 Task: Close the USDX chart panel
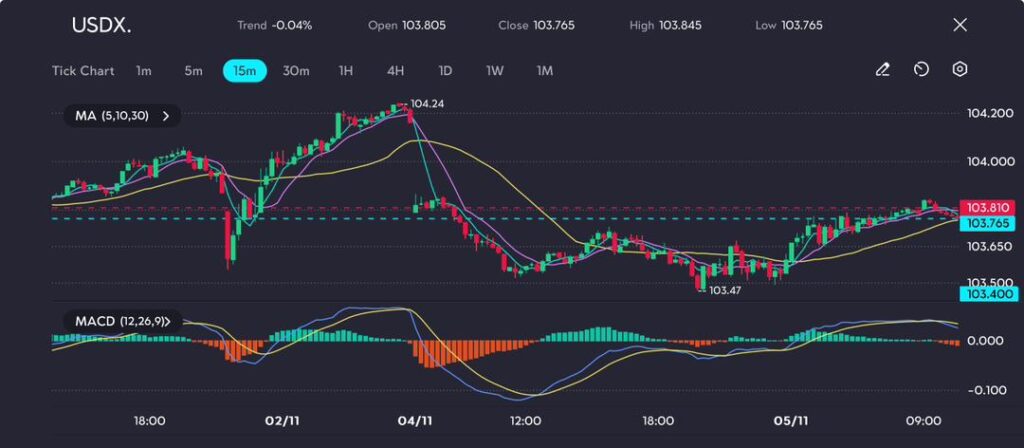coord(960,25)
